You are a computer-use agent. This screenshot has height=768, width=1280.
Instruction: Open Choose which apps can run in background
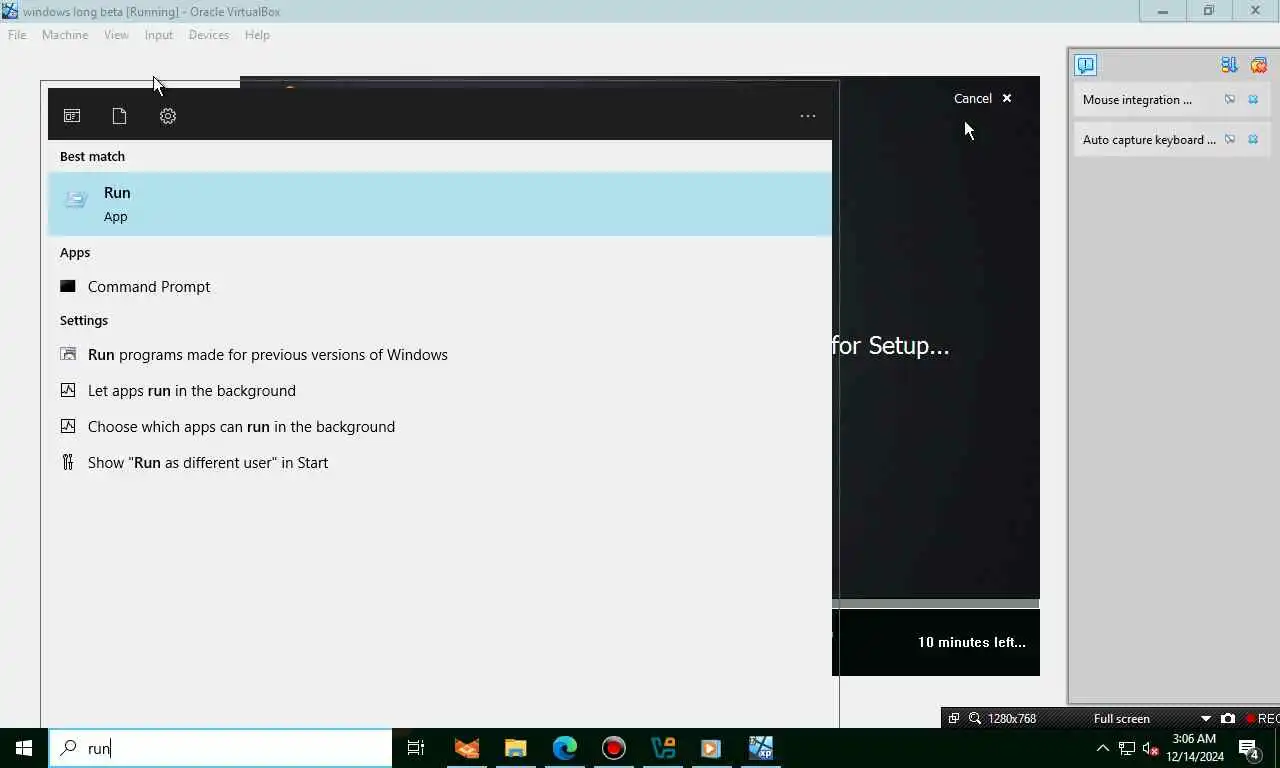(x=440, y=426)
